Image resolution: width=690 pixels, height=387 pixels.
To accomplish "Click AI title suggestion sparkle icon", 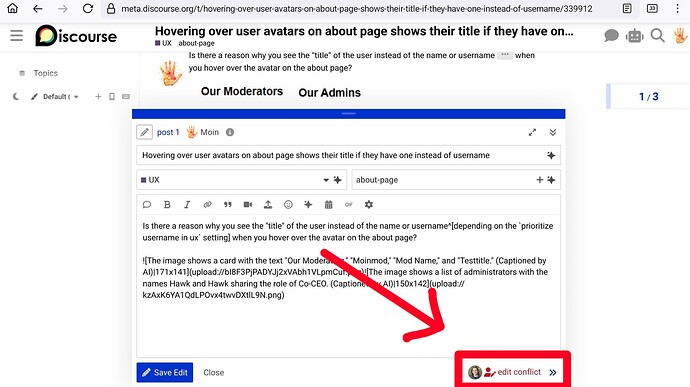I will pos(551,155).
